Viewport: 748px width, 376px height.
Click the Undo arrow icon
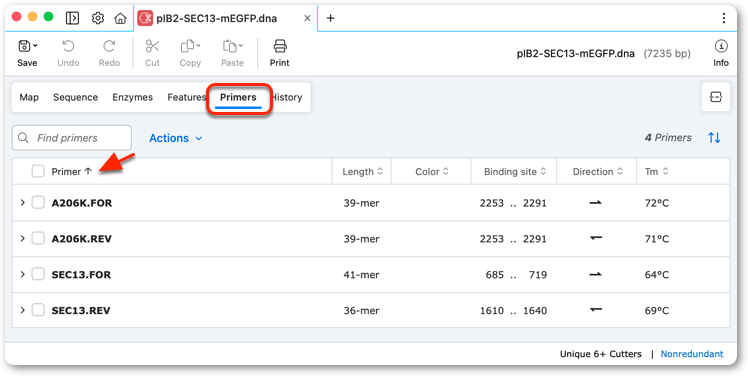[68, 46]
